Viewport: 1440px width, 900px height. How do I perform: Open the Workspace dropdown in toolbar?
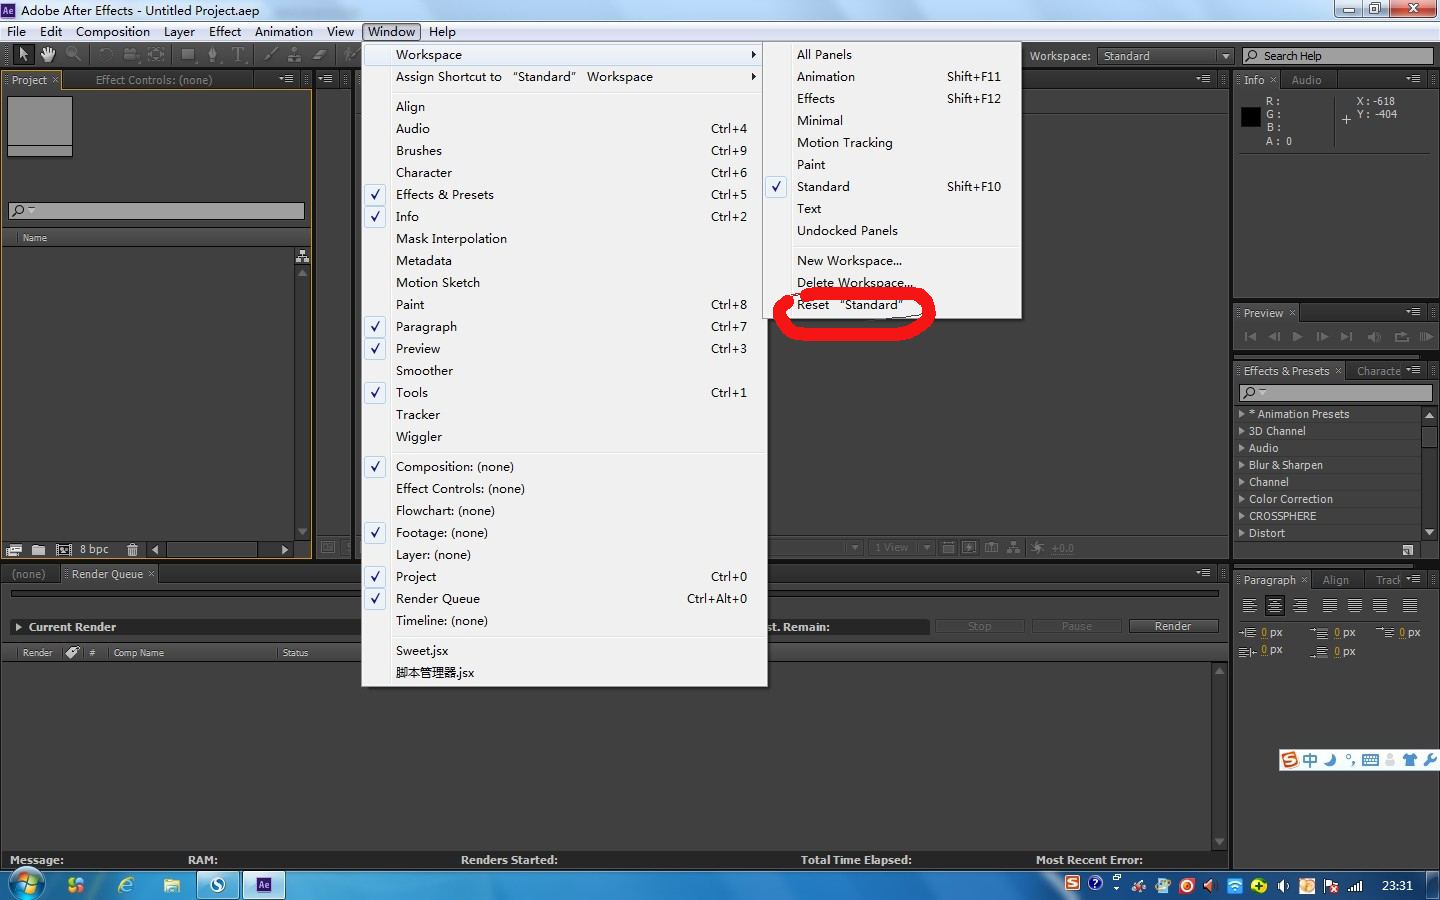[x=1165, y=56]
